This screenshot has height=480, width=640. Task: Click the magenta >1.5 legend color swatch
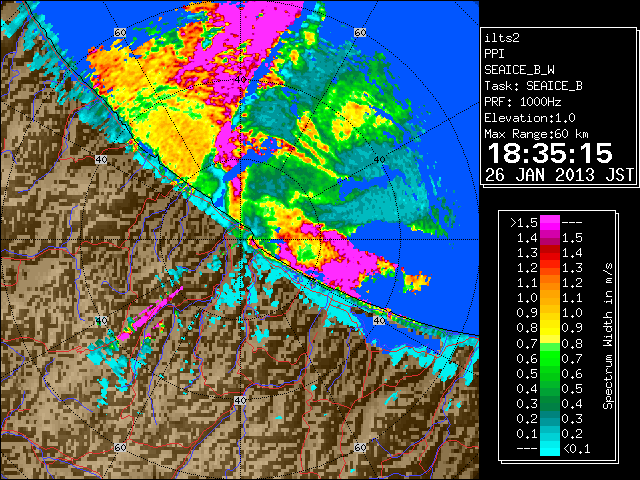pyautogui.click(x=549, y=222)
